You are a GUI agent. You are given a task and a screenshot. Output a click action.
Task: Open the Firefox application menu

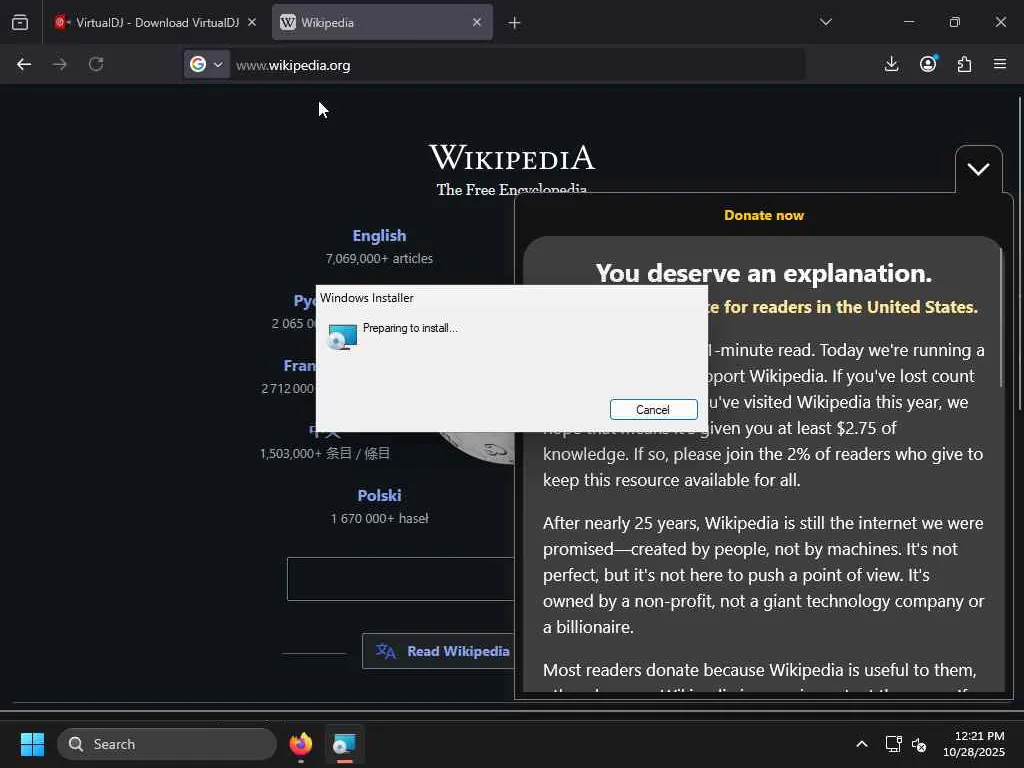point(1000,64)
